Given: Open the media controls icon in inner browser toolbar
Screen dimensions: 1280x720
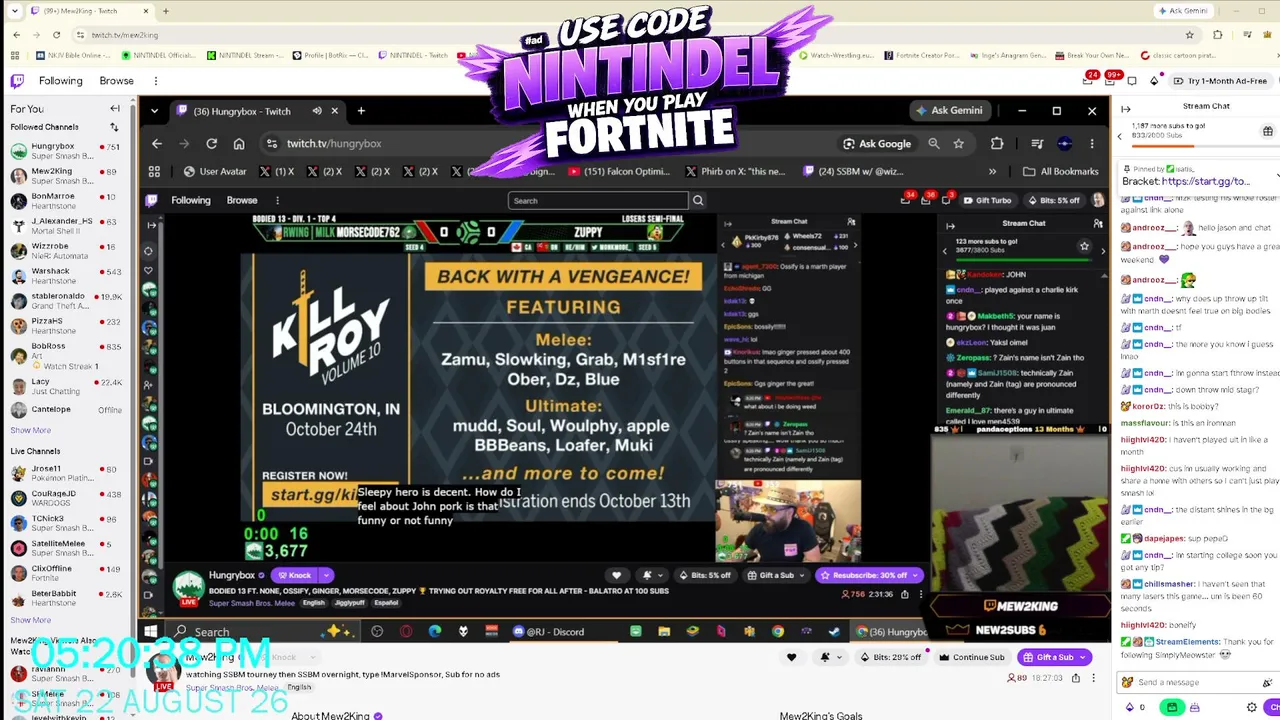Looking at the screenshot, I should click(x=1037, y=144).
